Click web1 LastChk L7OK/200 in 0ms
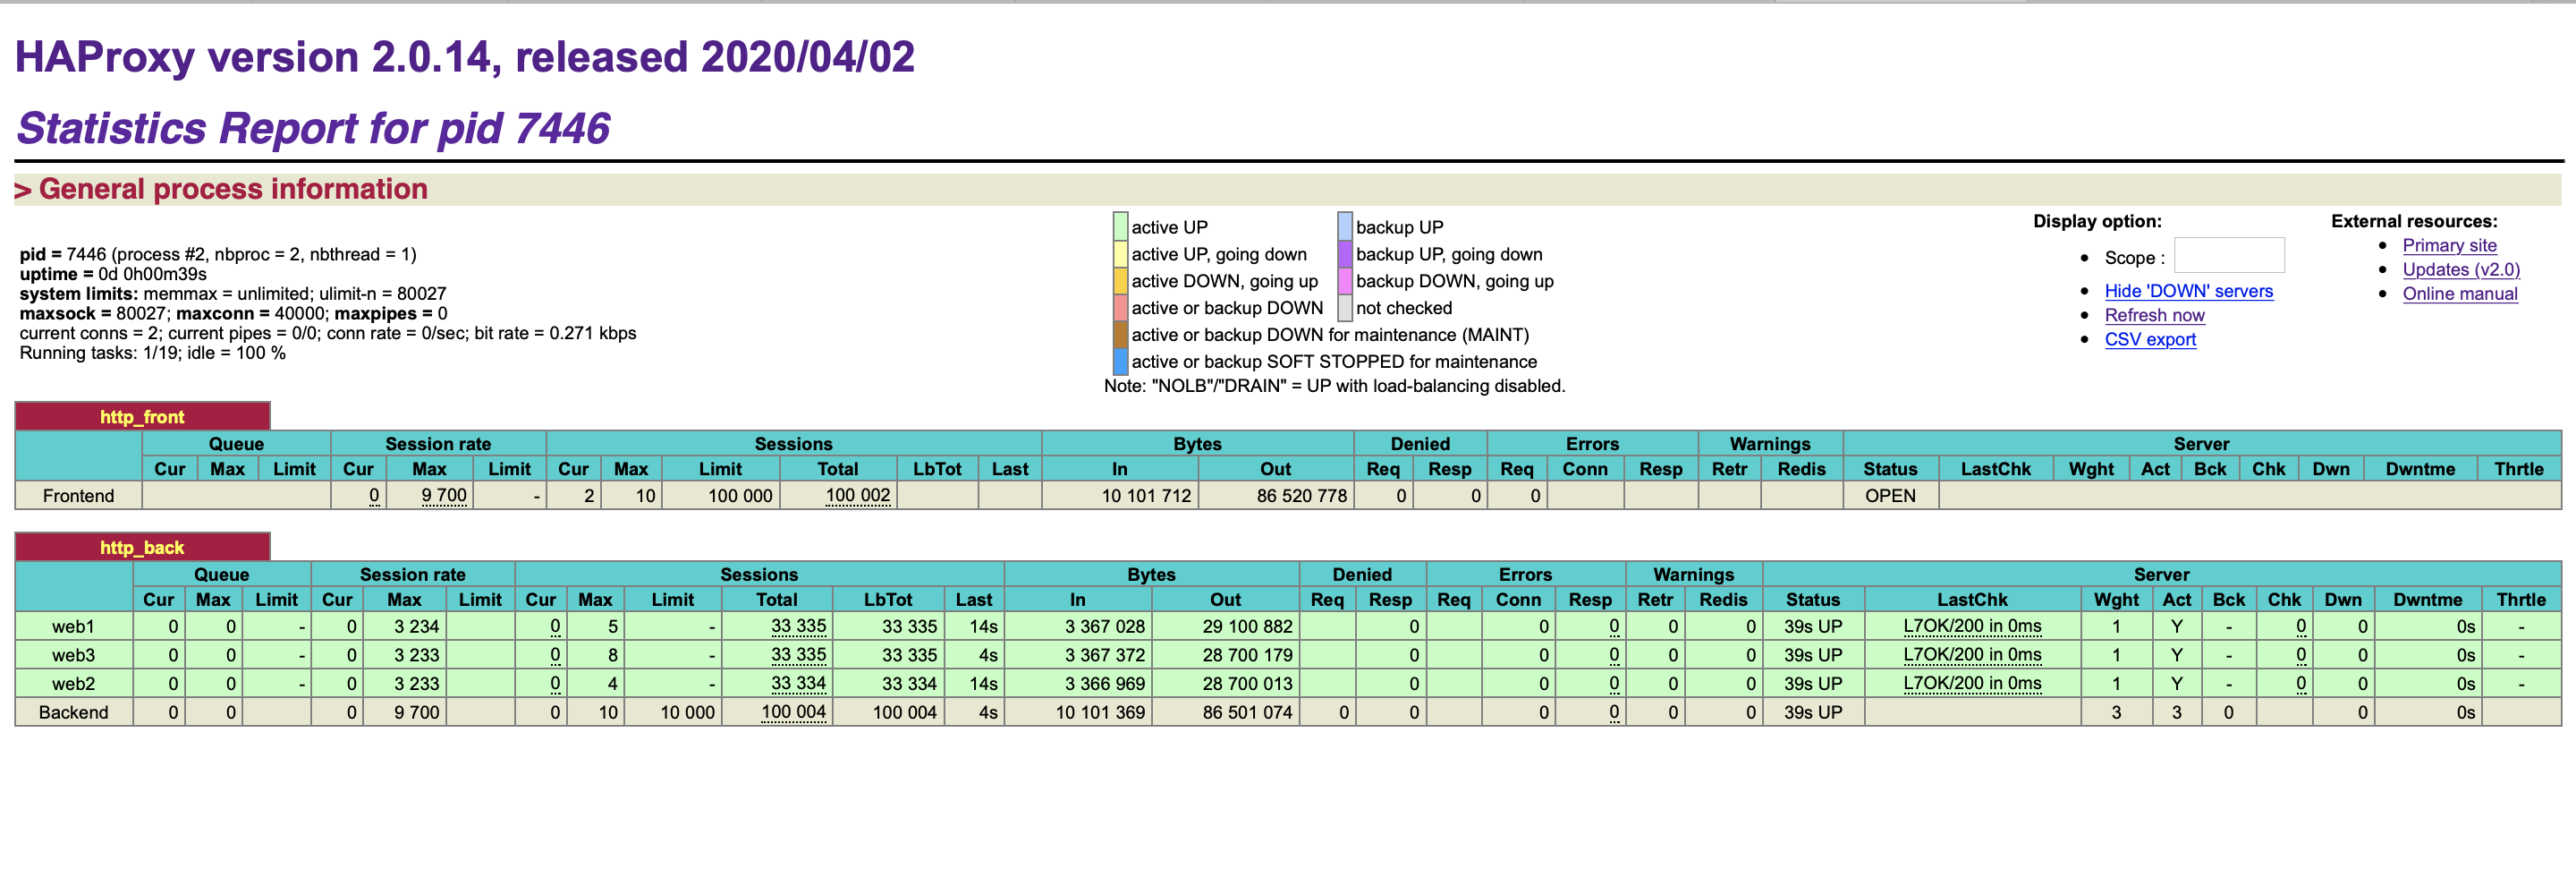 [1972, 626]
